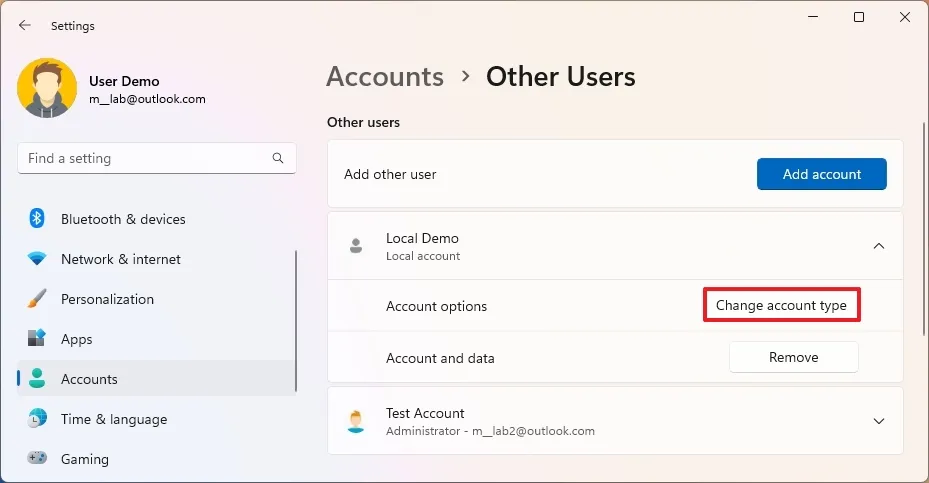Select the Bluetooth & devices icon
The height and width of the screenshot is (483, 929).
[37, 219]
